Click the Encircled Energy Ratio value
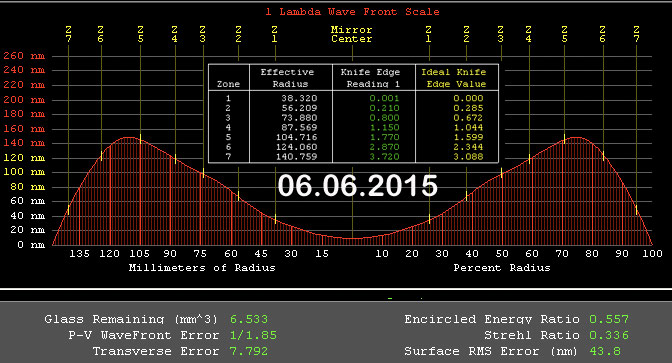This screenshot has height=363, width=672. point(609,319)
